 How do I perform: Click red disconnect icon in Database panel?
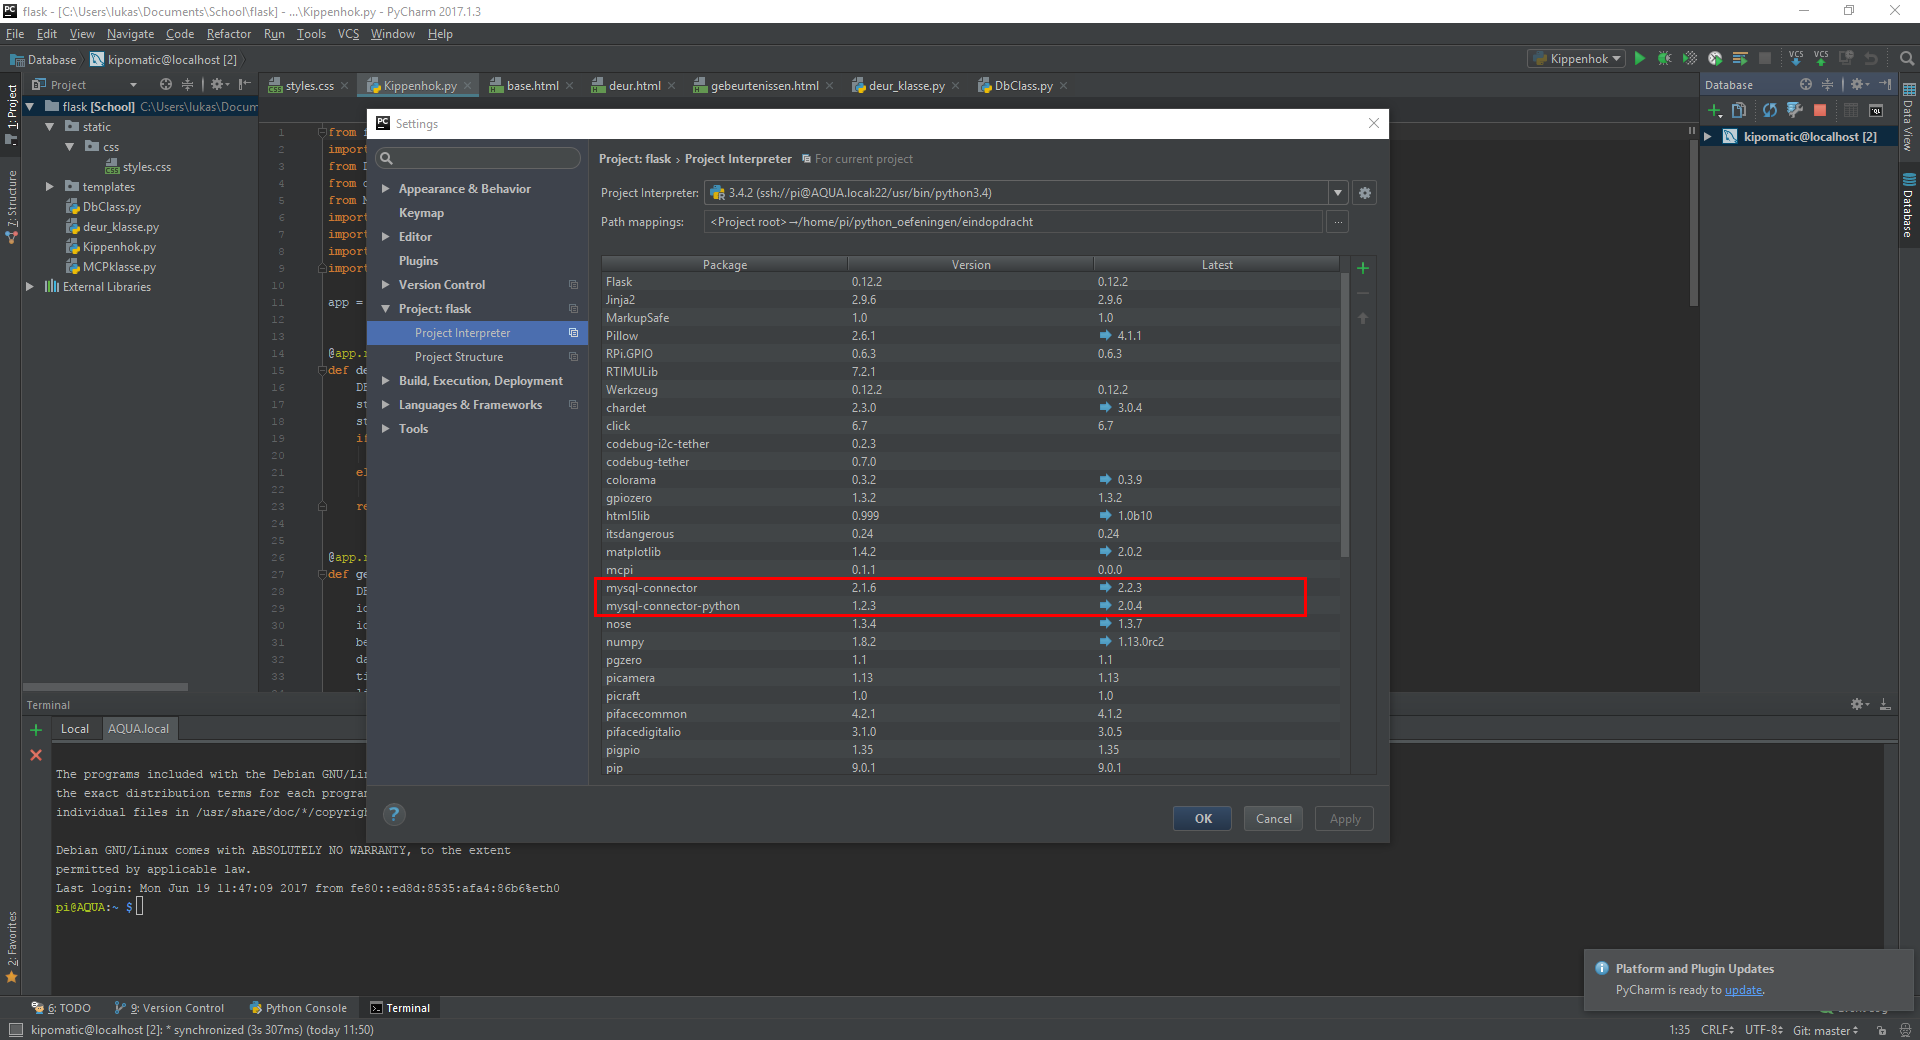[1820, 110]
